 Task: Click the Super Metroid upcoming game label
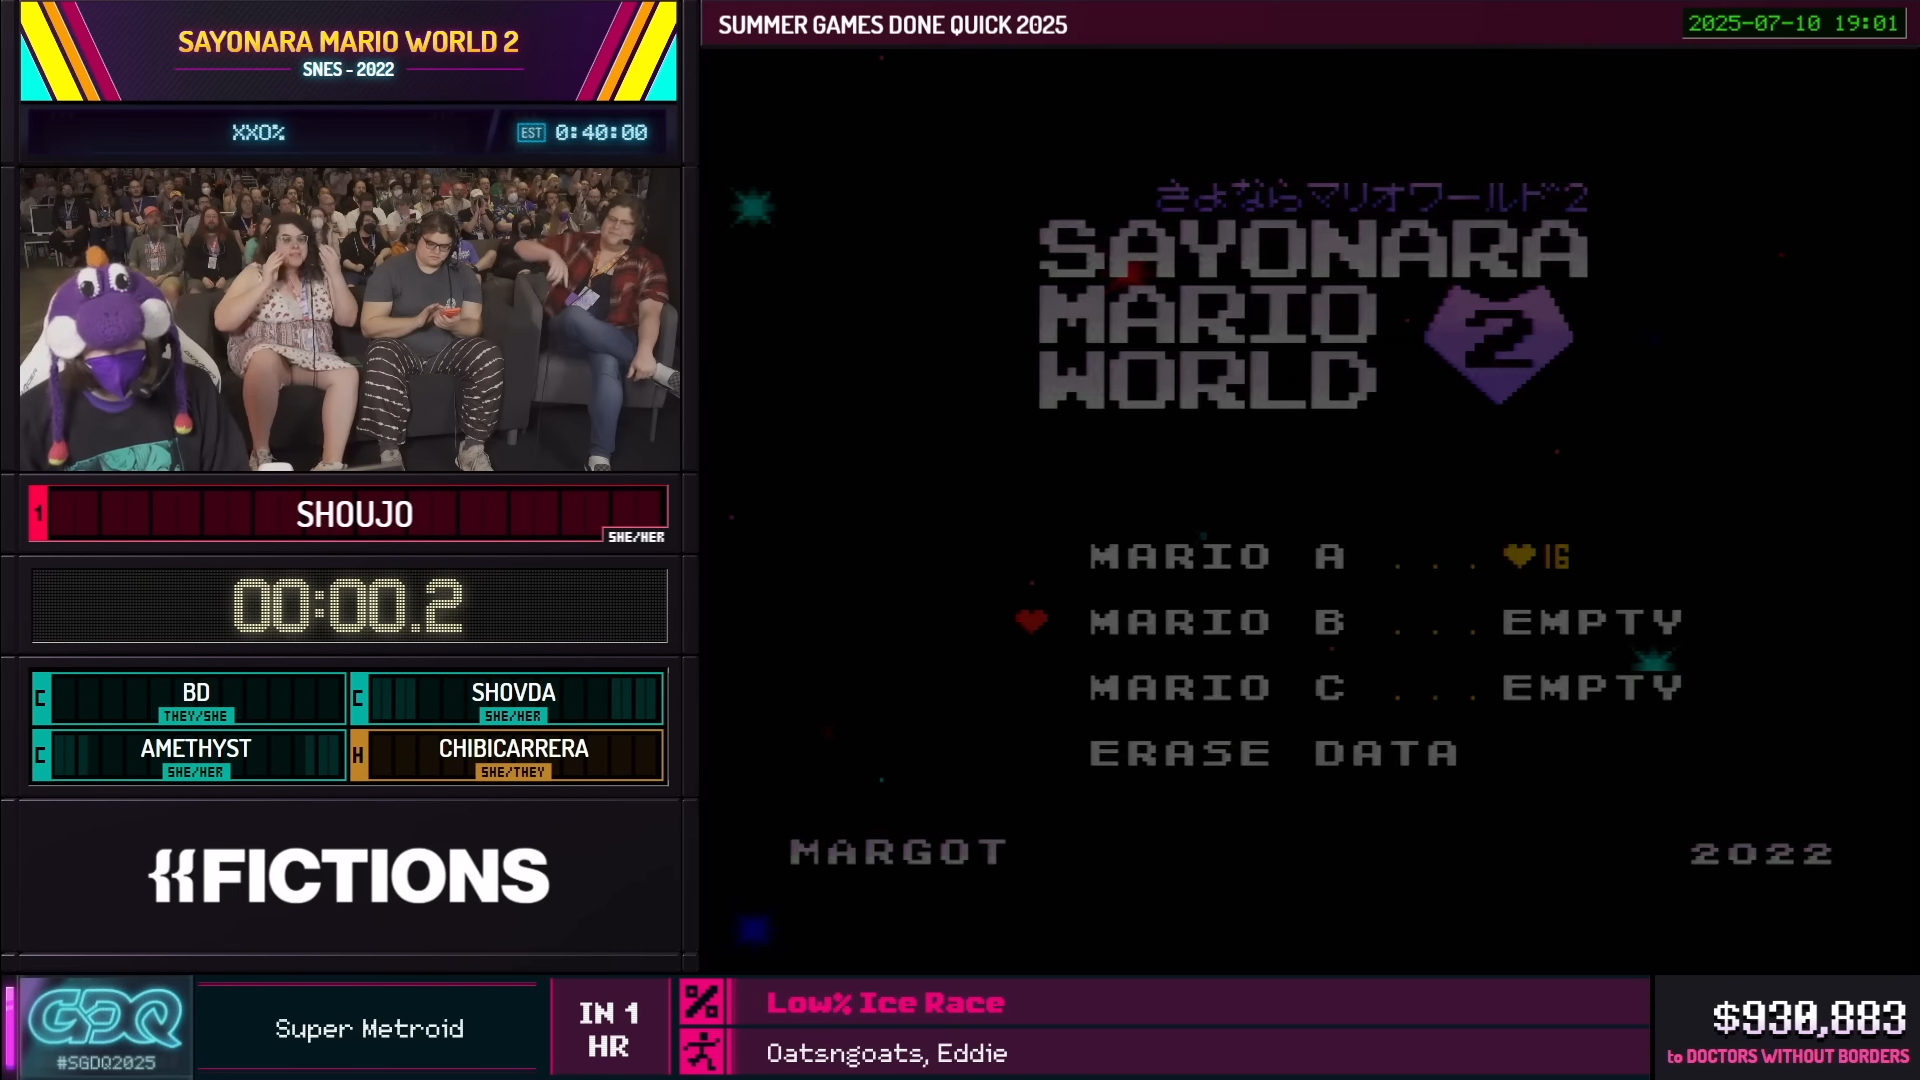[369, 1029]
